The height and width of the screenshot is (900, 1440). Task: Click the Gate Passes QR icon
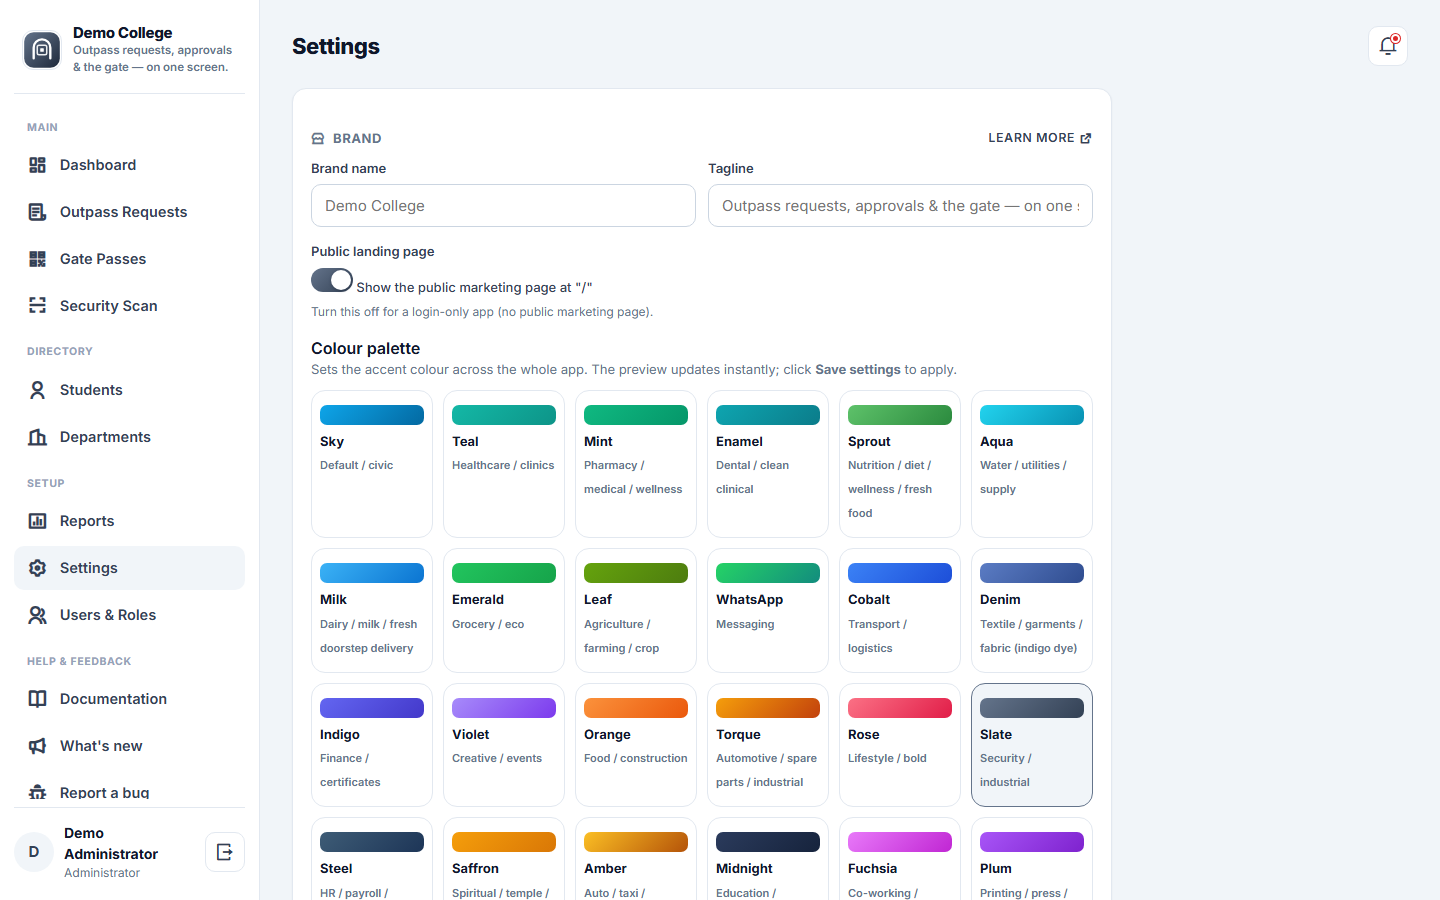pos(38,259)
